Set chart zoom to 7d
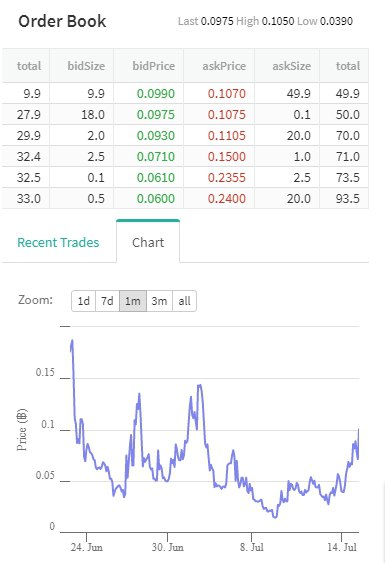The image size is (385, 563). 107,301
